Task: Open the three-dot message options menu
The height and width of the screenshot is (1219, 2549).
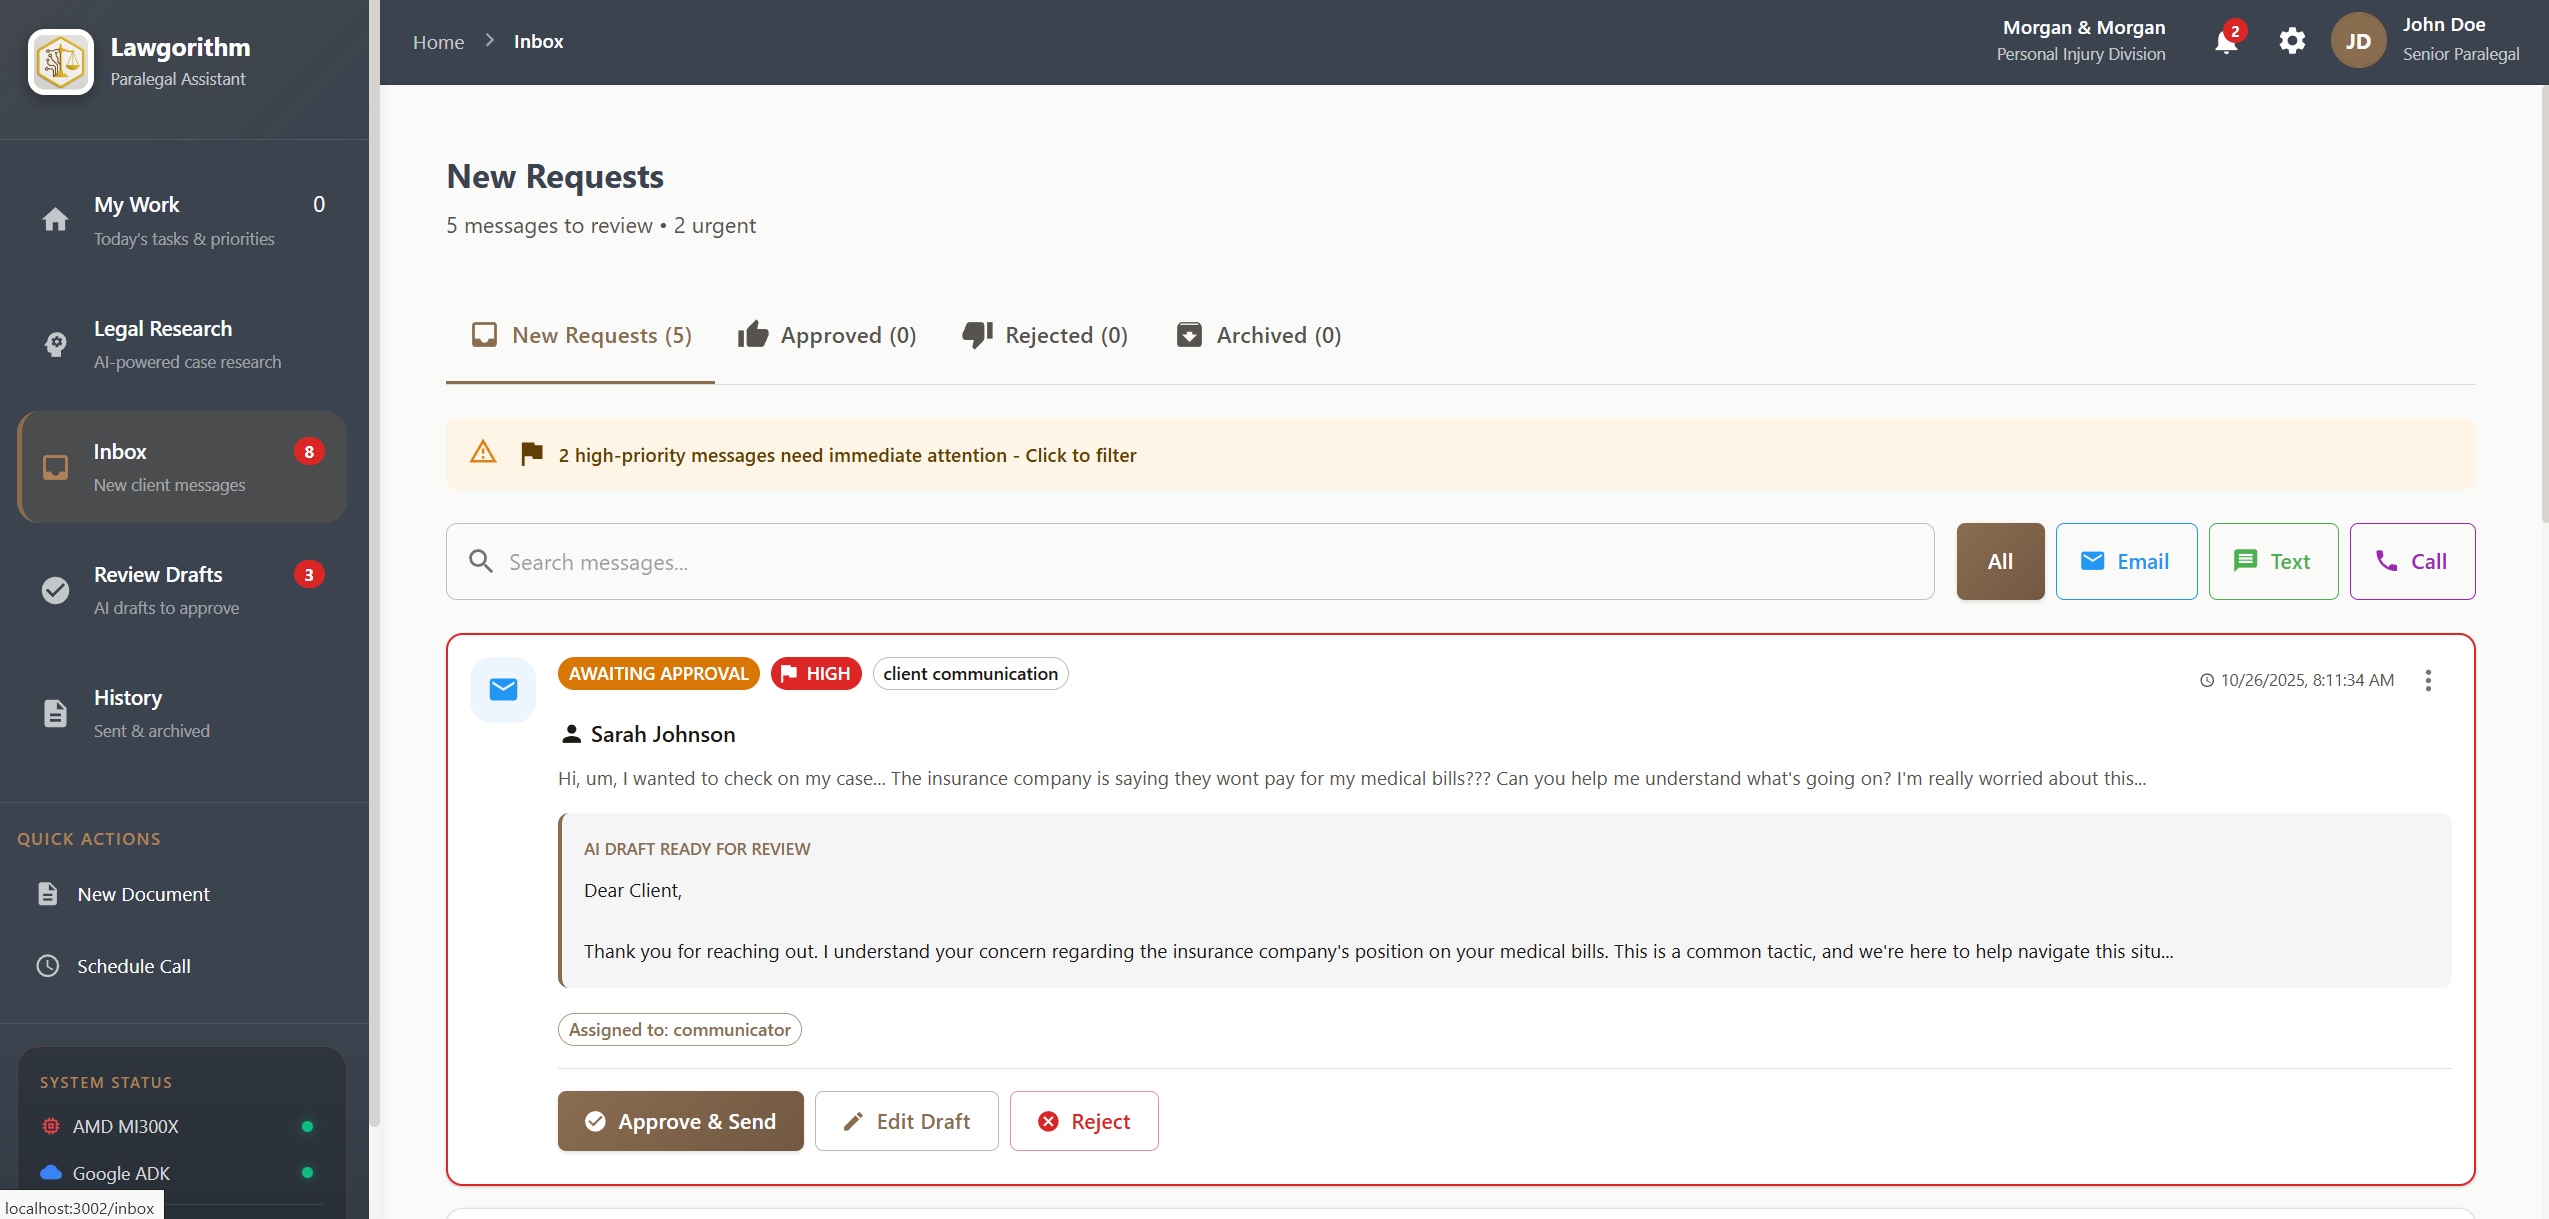Action: click(2427, 680)
